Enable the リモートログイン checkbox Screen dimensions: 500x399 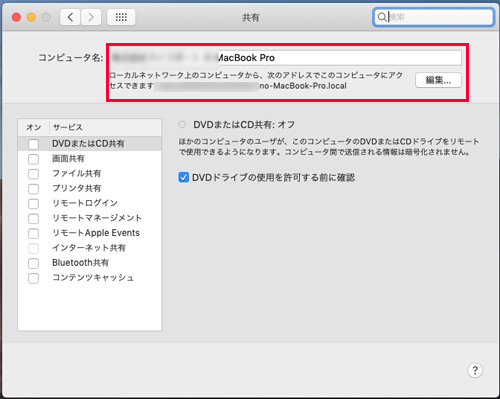coord(33,203)
